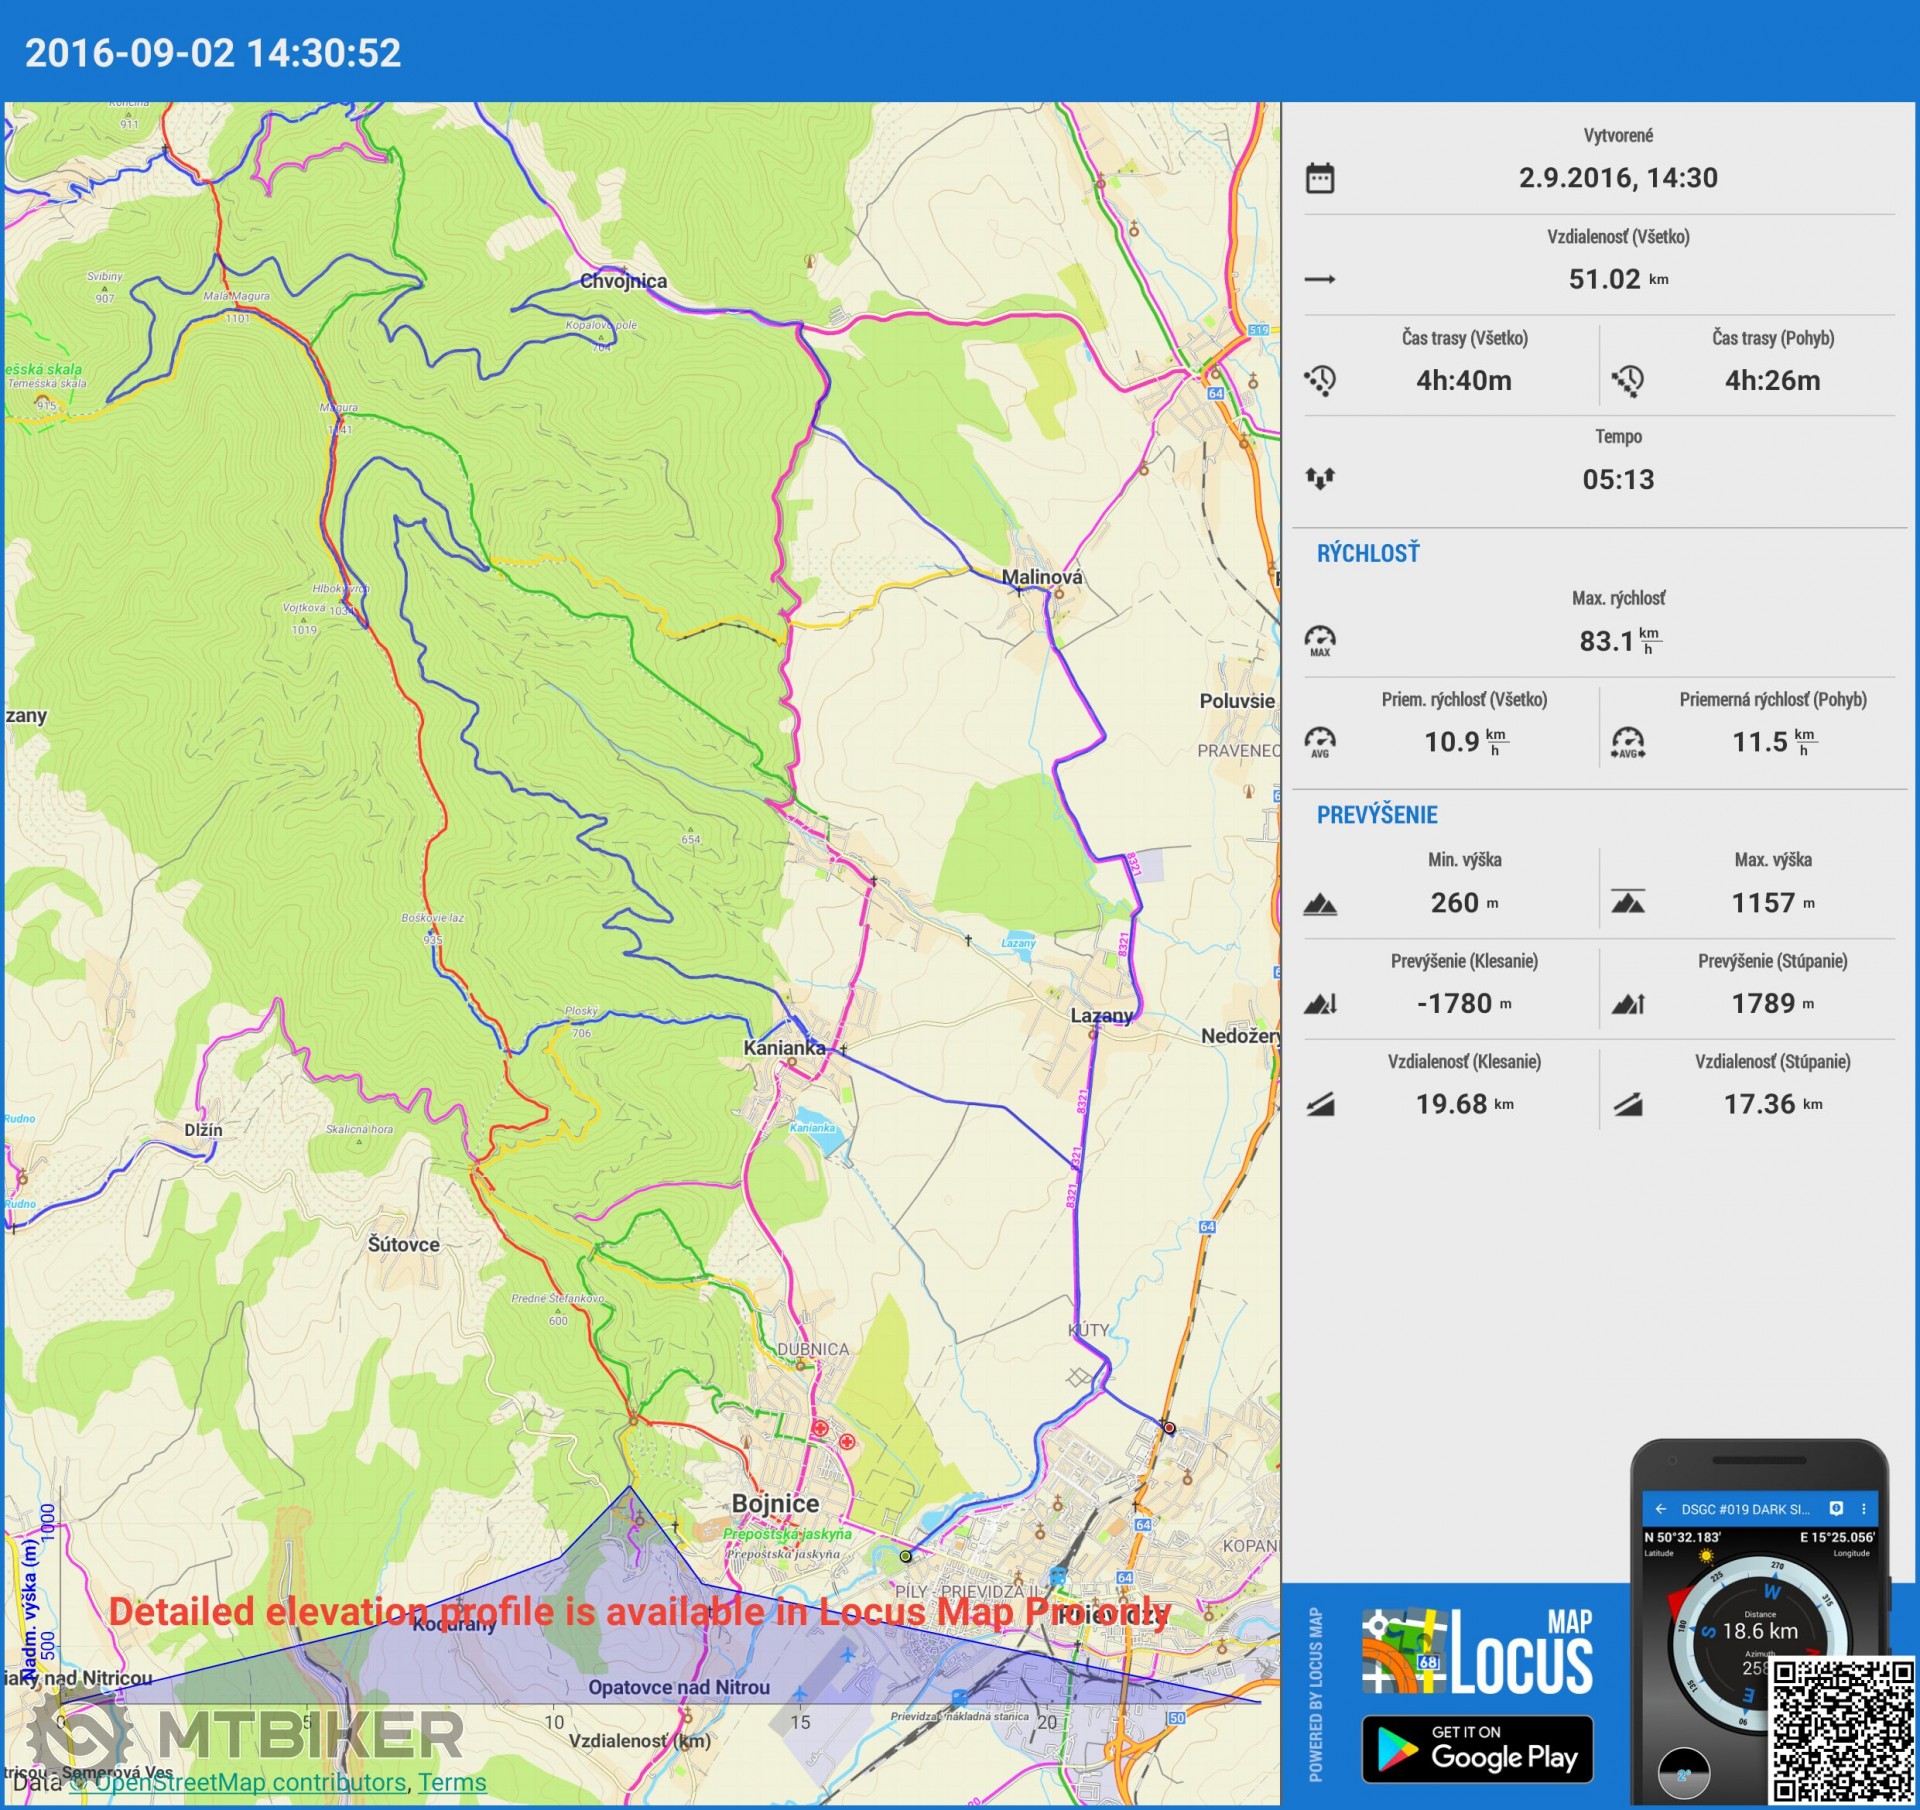The height and width of the screenshot is (1810, 1920).
Task: Click the average speed gauge icon
Action: [1320, 742]
